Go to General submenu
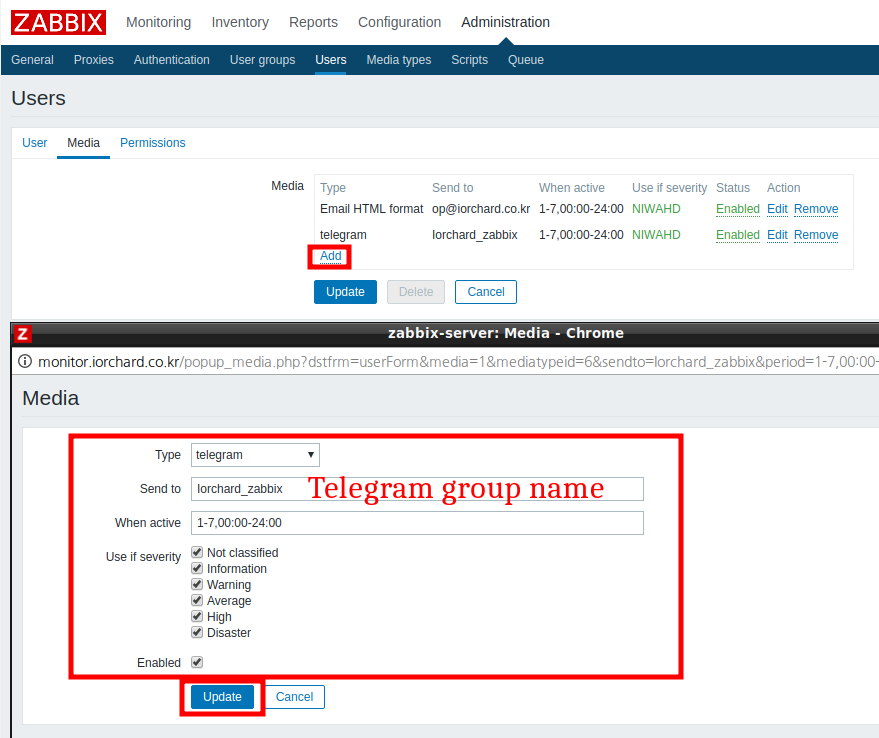This screenshot has height=738, width=879. (33, 60)
